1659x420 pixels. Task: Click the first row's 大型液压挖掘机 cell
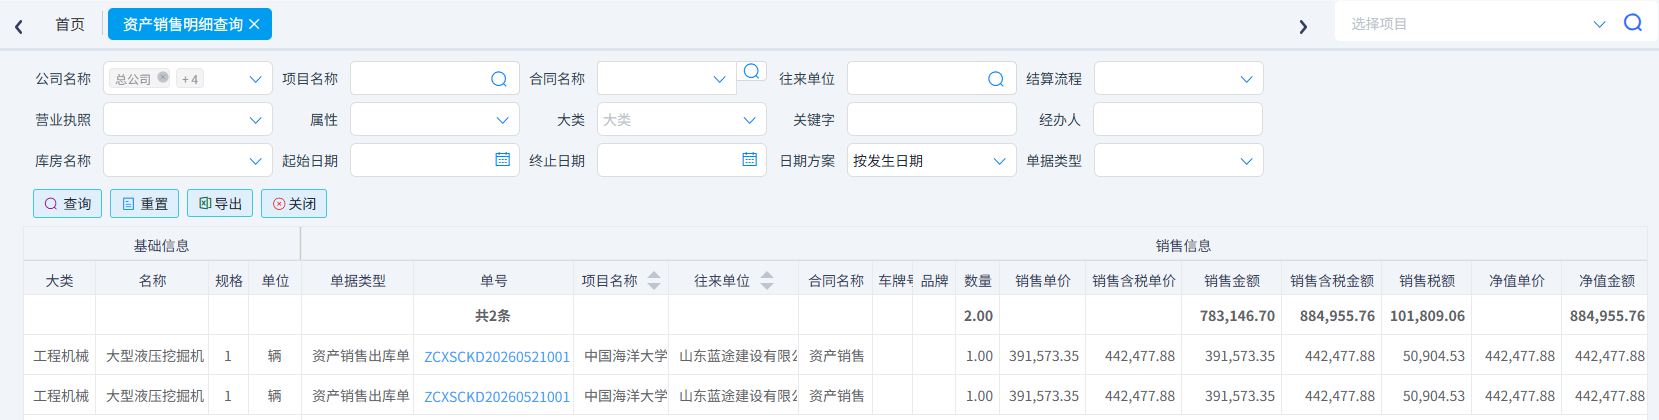click(x=154, y=356)
